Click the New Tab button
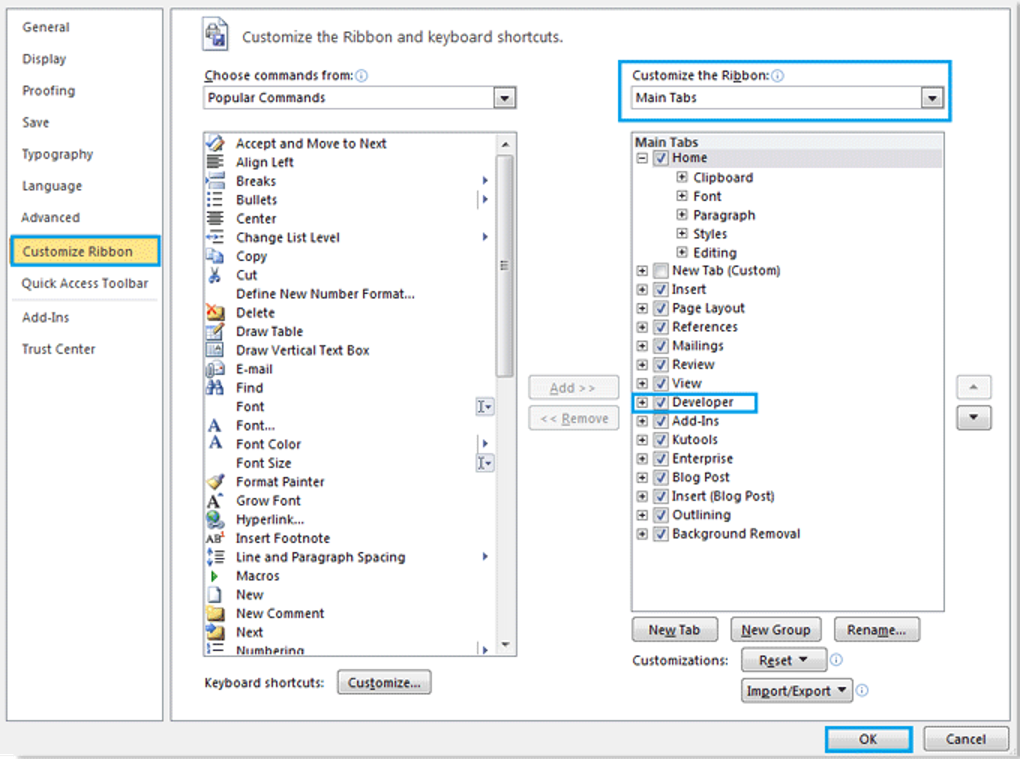Screen dimensions: 1020x760 pos(675,630)
